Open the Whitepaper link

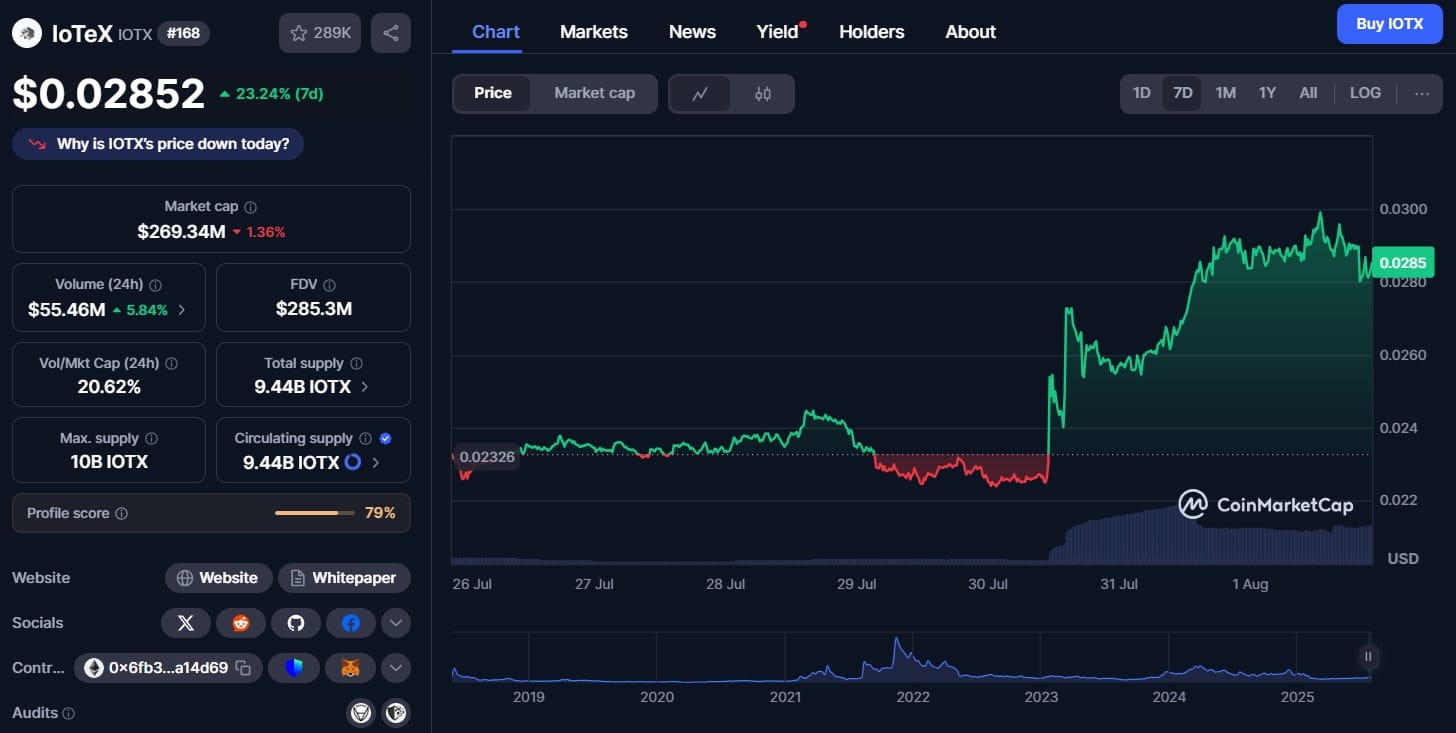pyautogui.click(x=344, y=577)
